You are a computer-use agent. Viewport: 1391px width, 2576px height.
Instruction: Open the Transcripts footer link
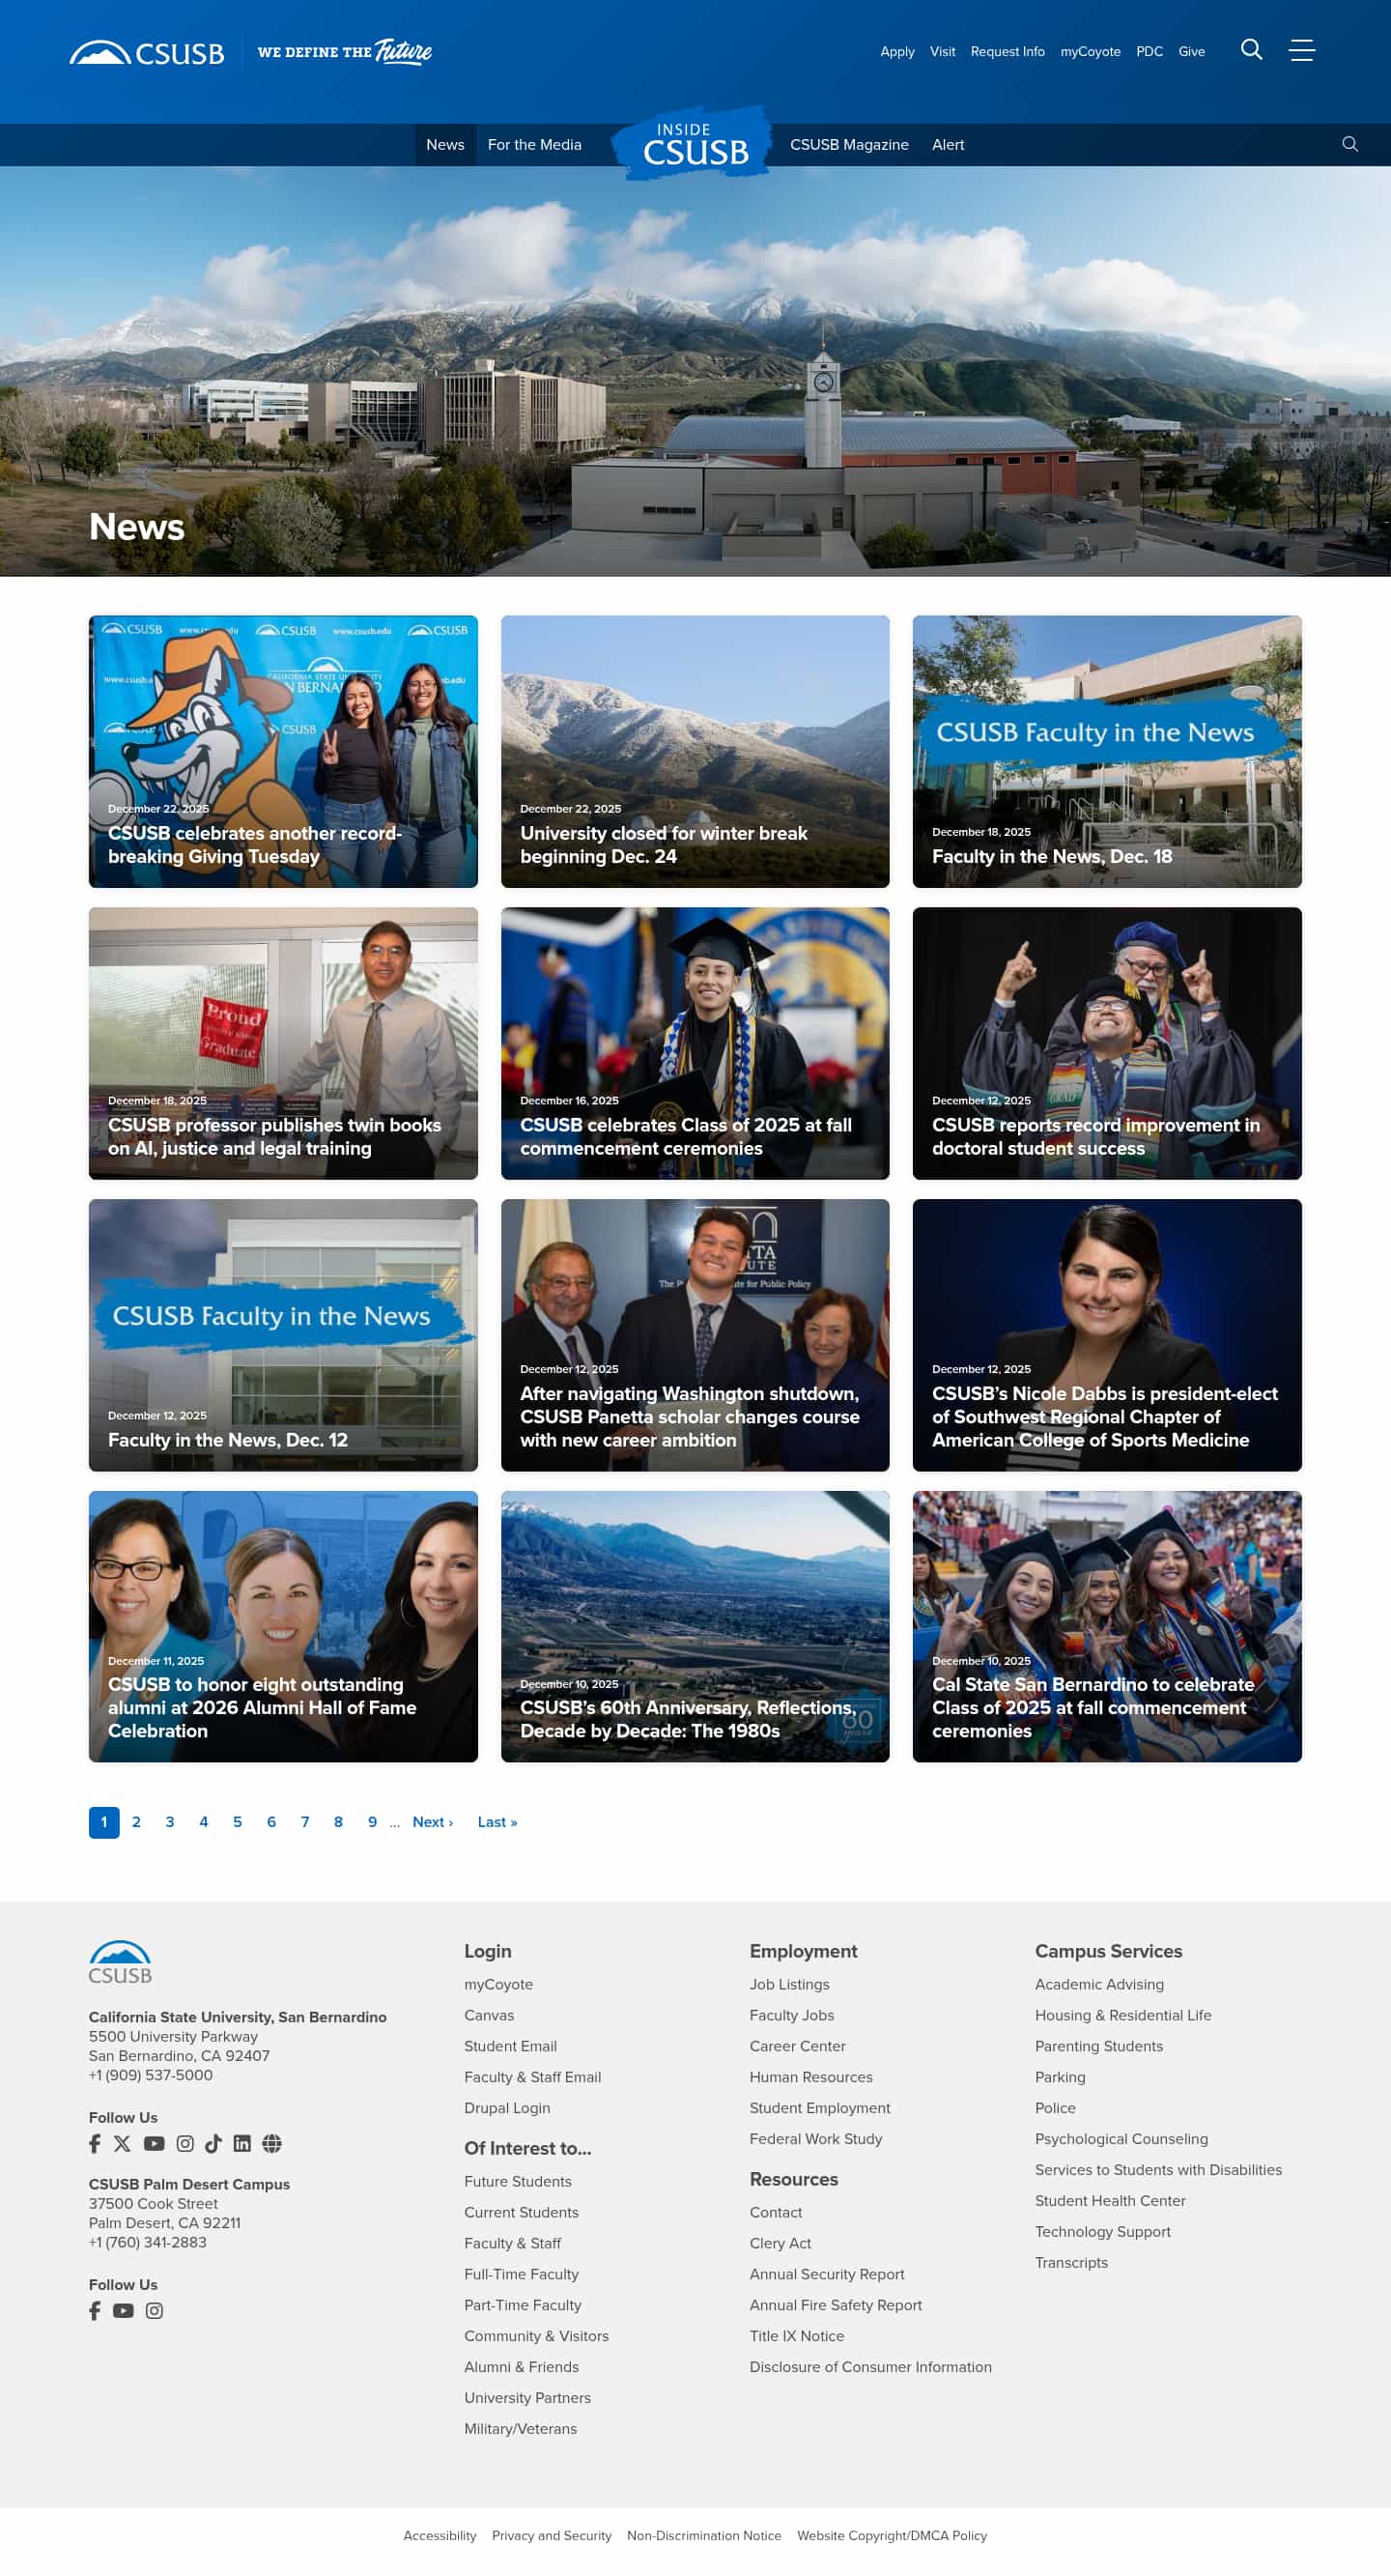1071,2262
